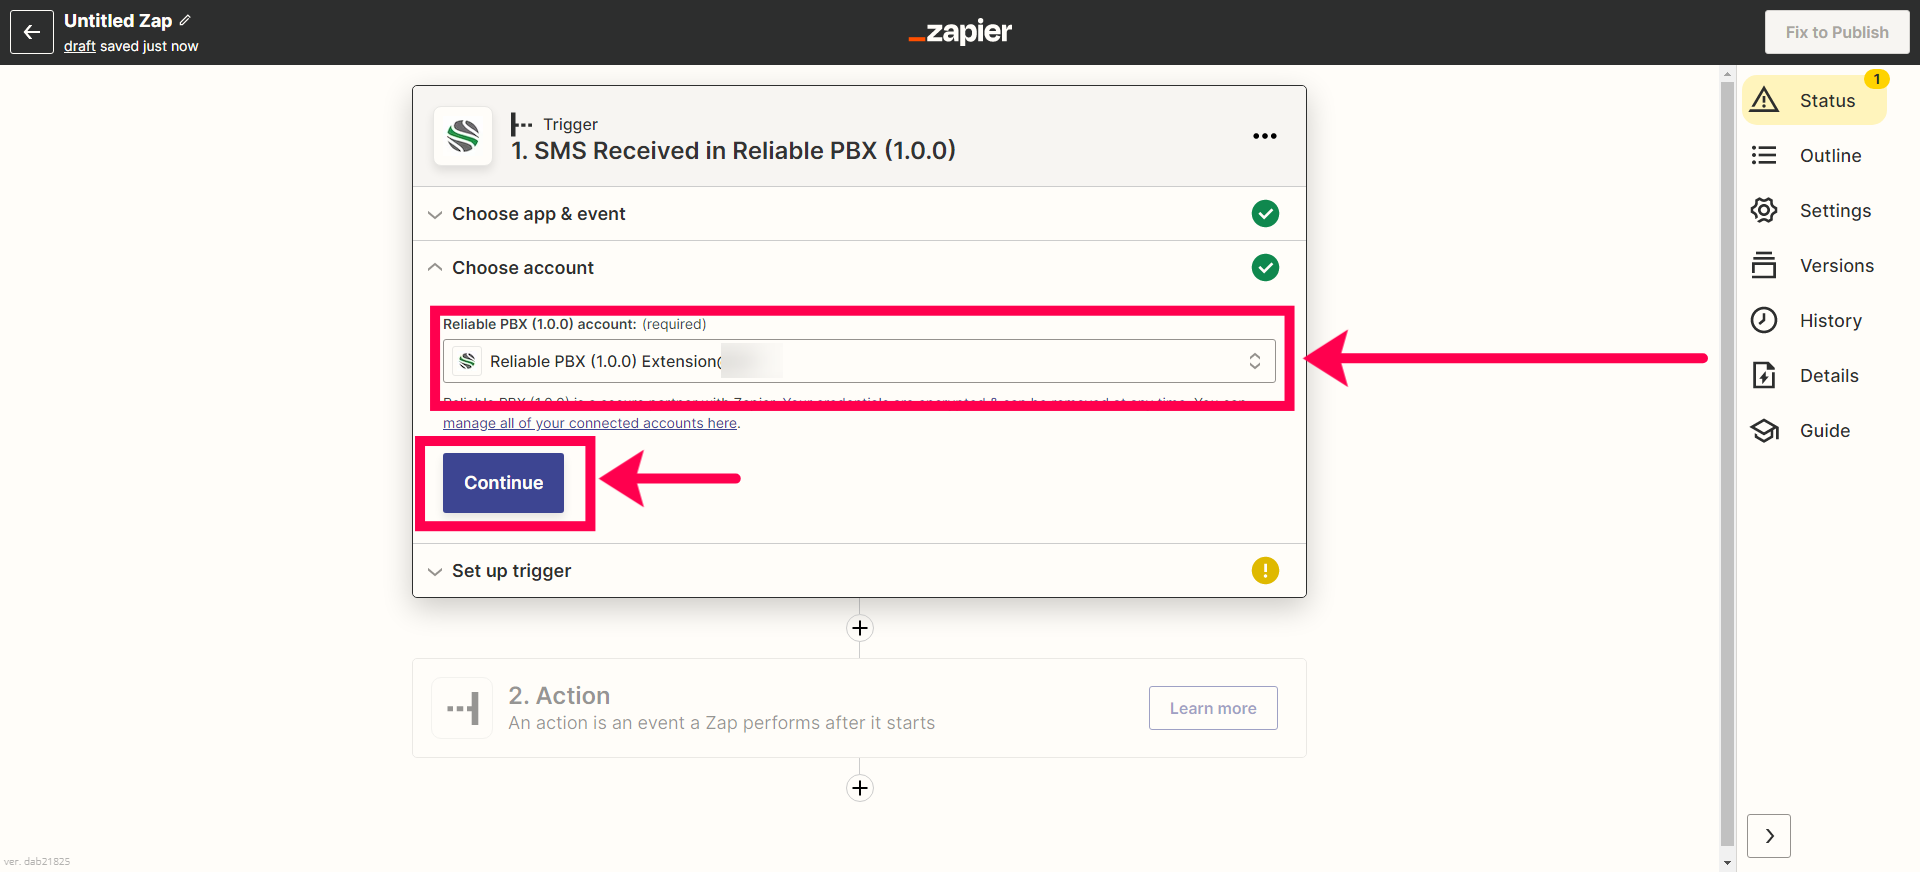Open Status warning panel
This screenshot has width=1920, height=872.
point(1814,100)
